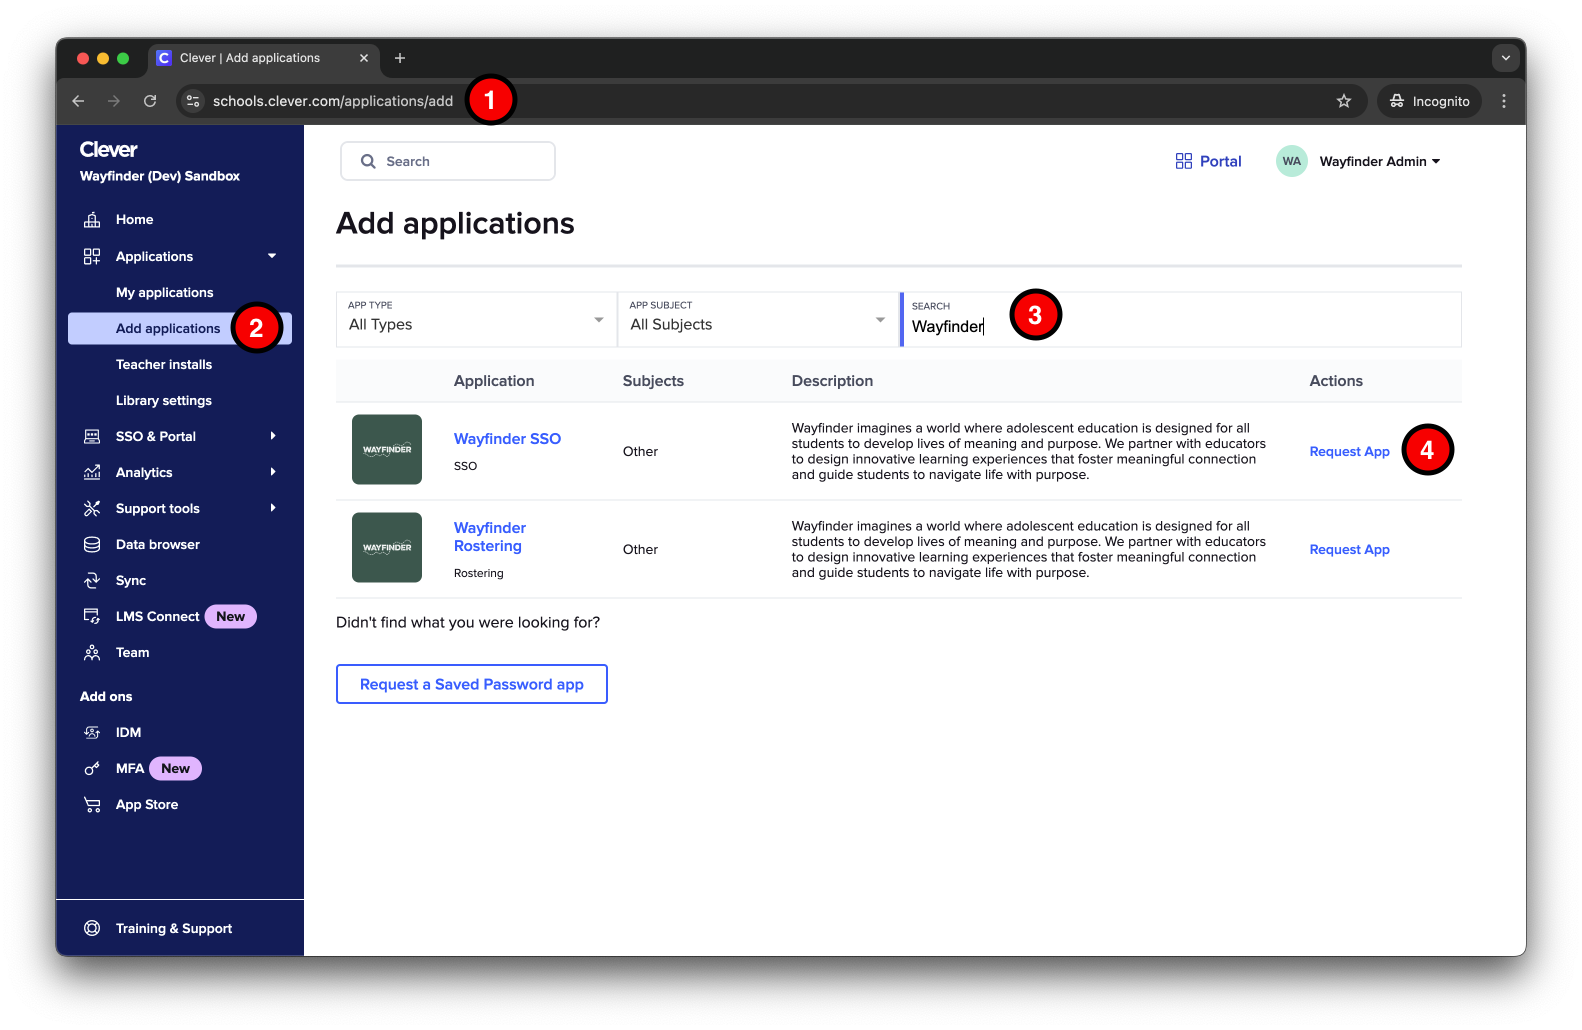This screenshot has width=1582, height=1030.
Task: Click the New badge beside MFA
Action: pyautogui.click(x=176, y=769)
